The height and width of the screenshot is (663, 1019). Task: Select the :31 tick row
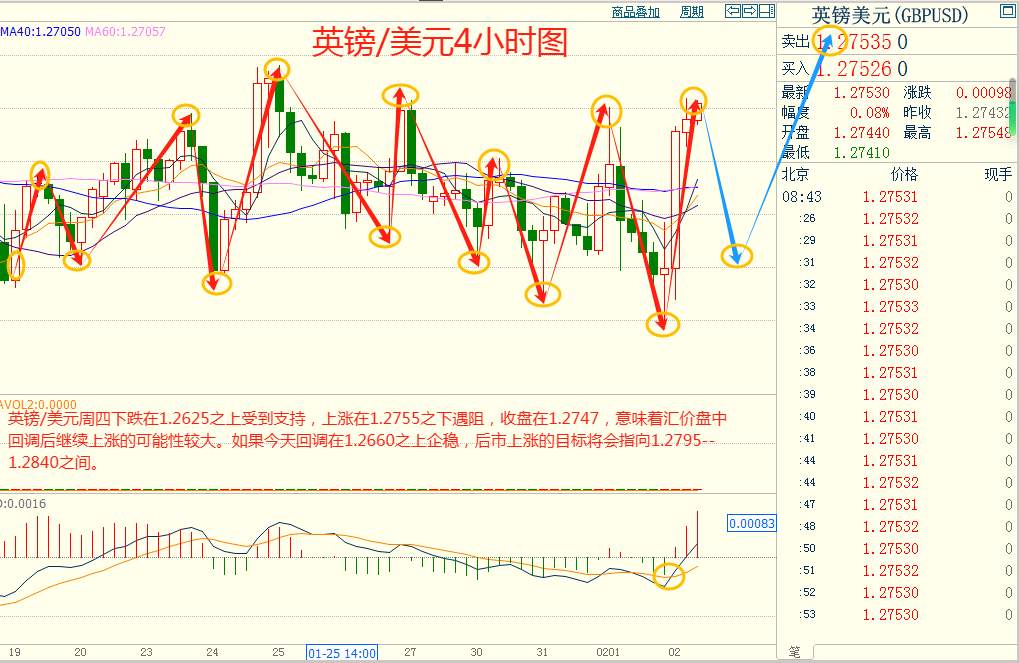coord(897,263)
